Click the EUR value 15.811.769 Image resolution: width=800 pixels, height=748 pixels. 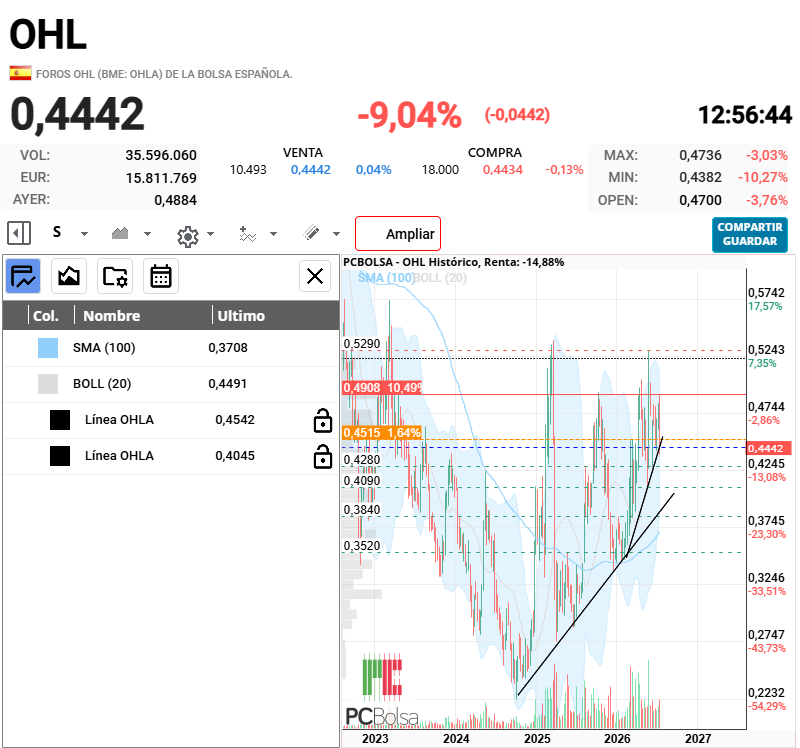(161, 178)
